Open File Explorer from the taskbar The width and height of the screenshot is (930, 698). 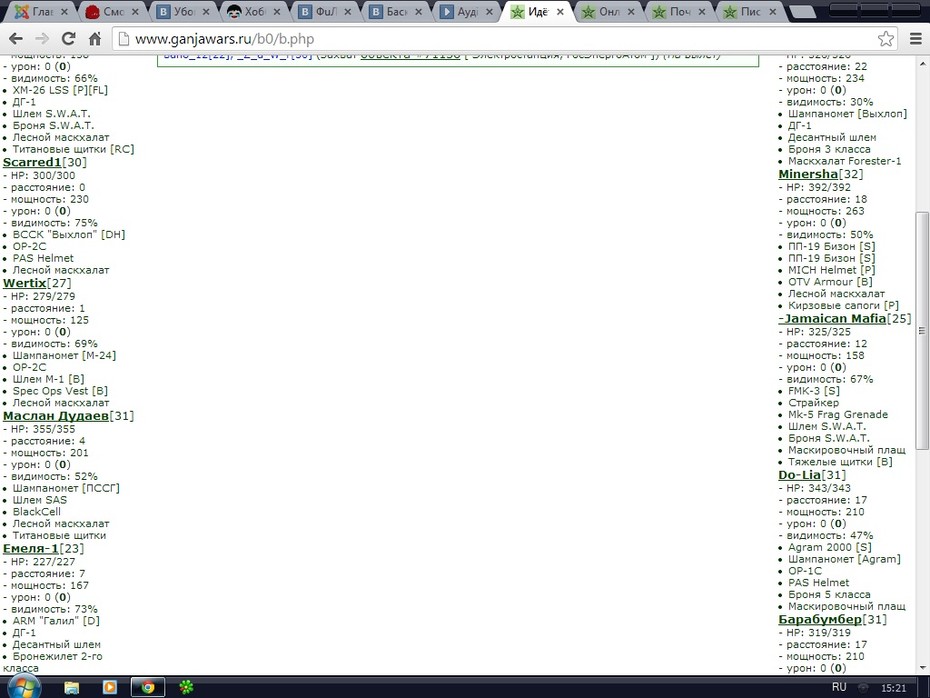[x=72, y=687]
